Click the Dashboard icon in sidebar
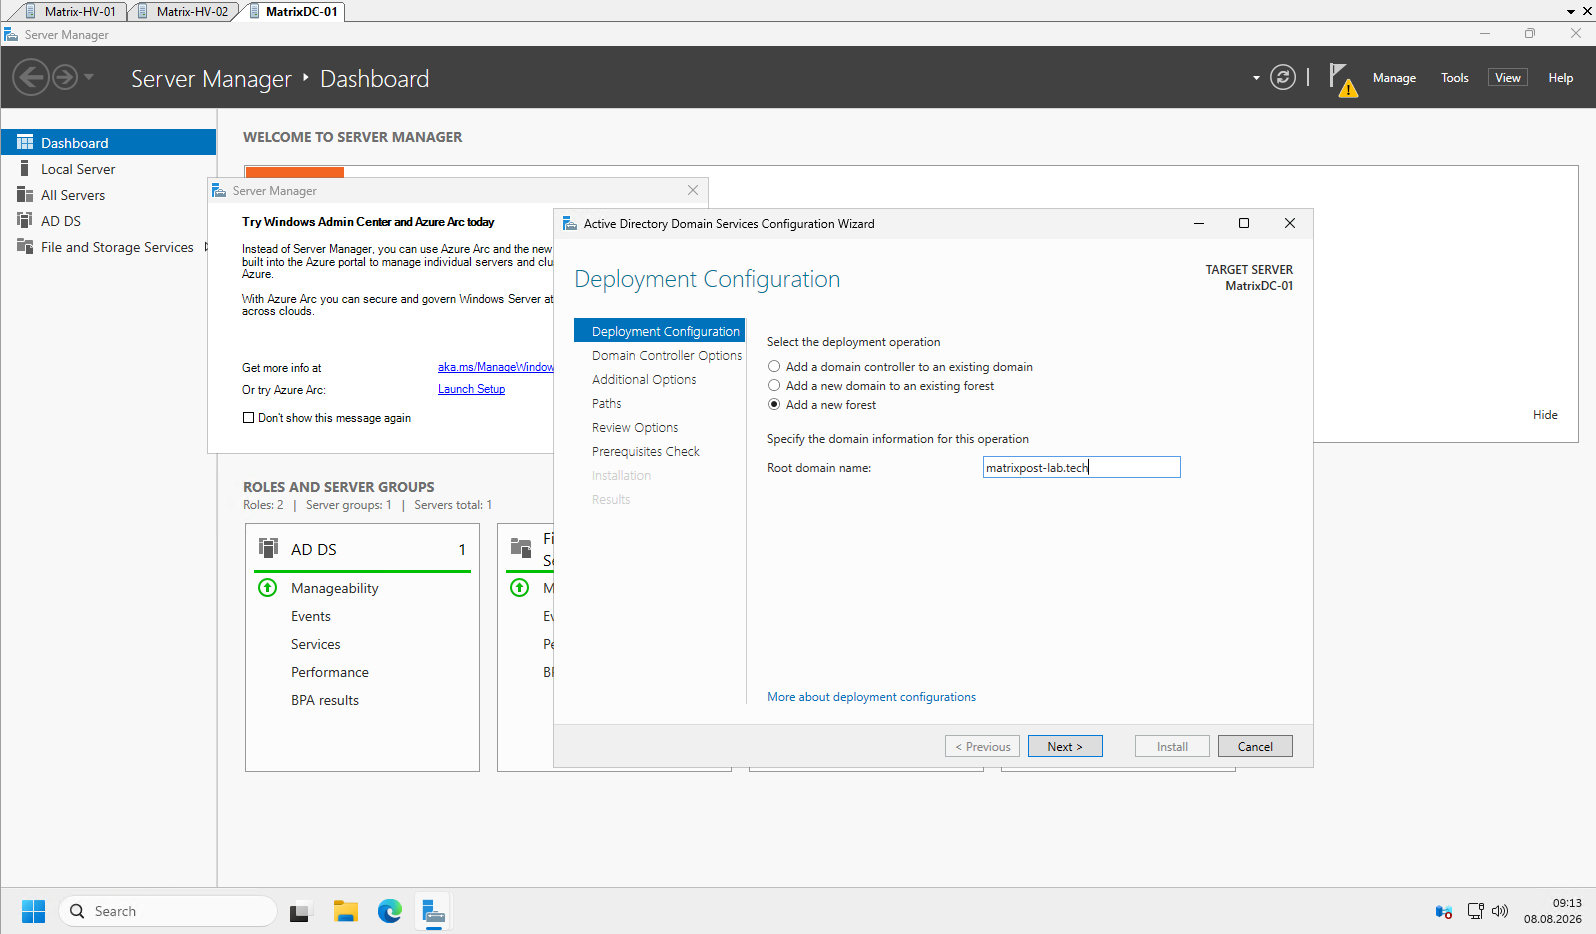 pyautogui.click(x=25, y=142)
